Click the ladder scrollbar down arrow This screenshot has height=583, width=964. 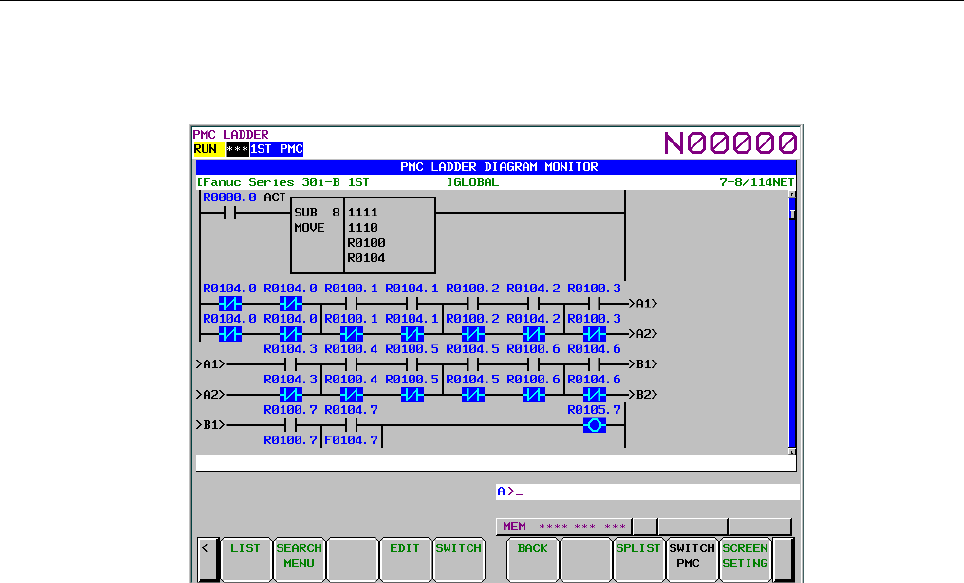pos(792,451)
